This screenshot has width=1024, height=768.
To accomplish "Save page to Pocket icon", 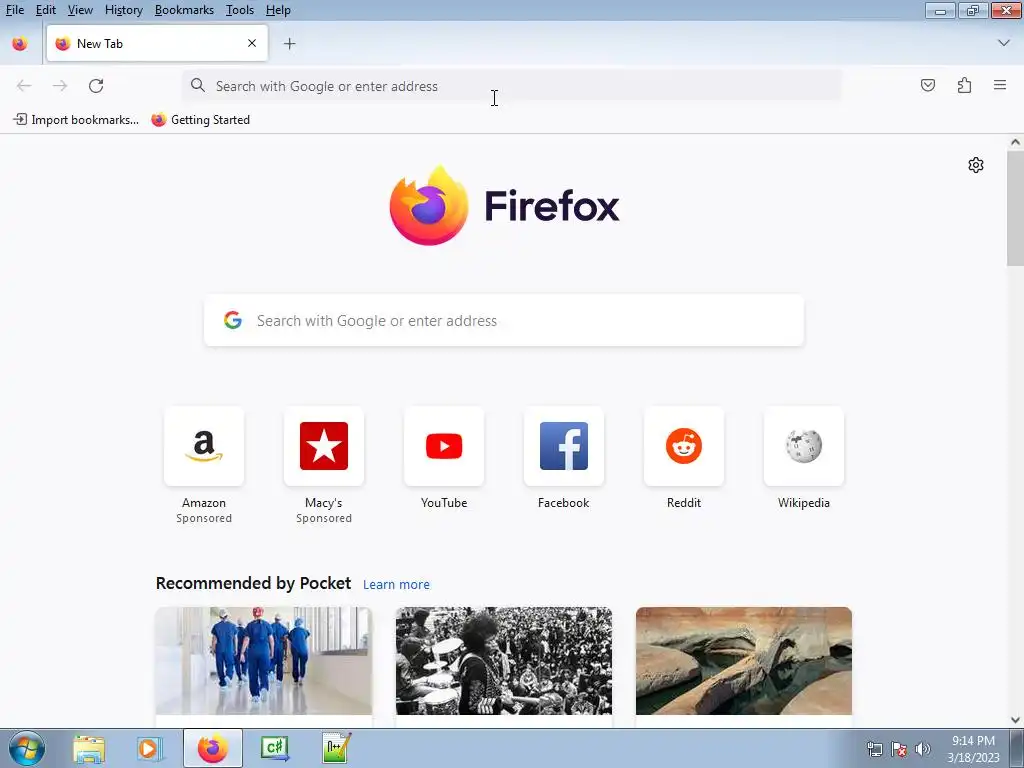I will [x=928, y=85].
